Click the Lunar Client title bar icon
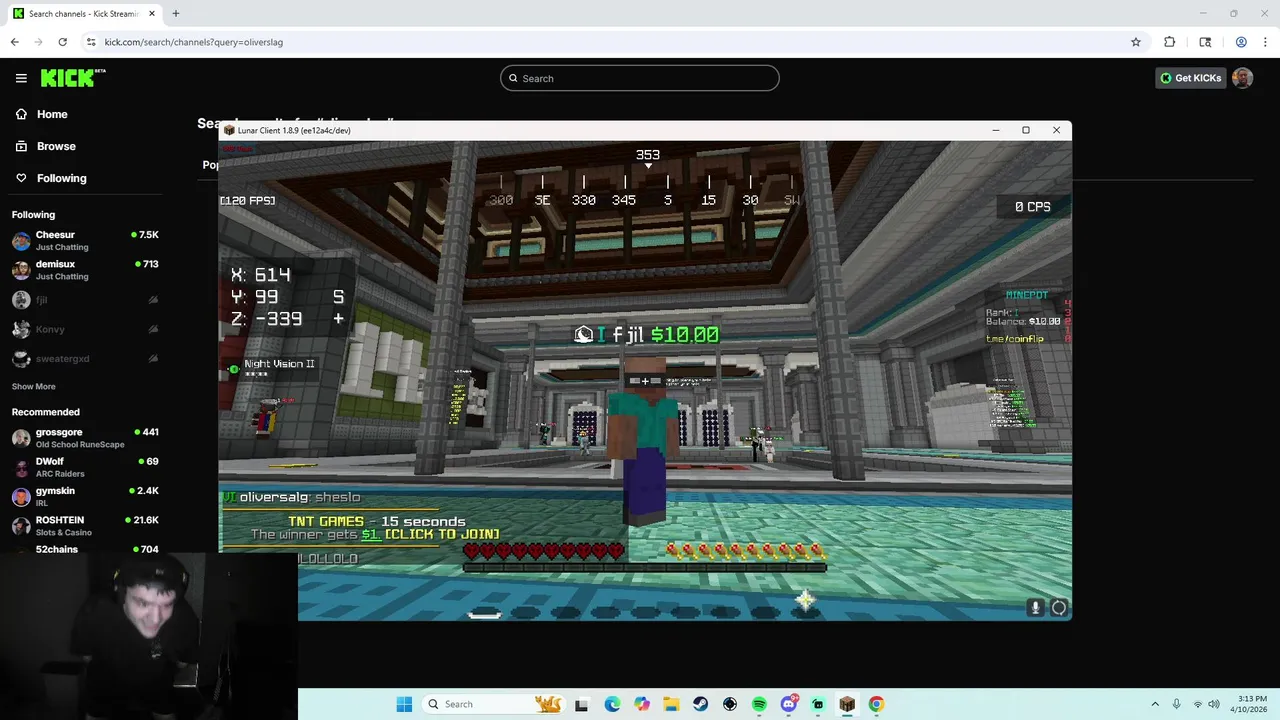 pos(229,130)
